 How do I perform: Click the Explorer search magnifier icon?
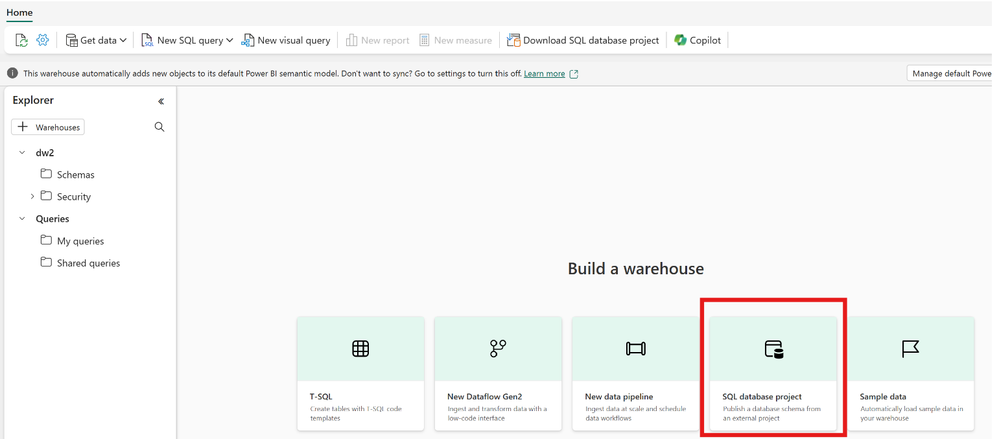pos(159,127)
